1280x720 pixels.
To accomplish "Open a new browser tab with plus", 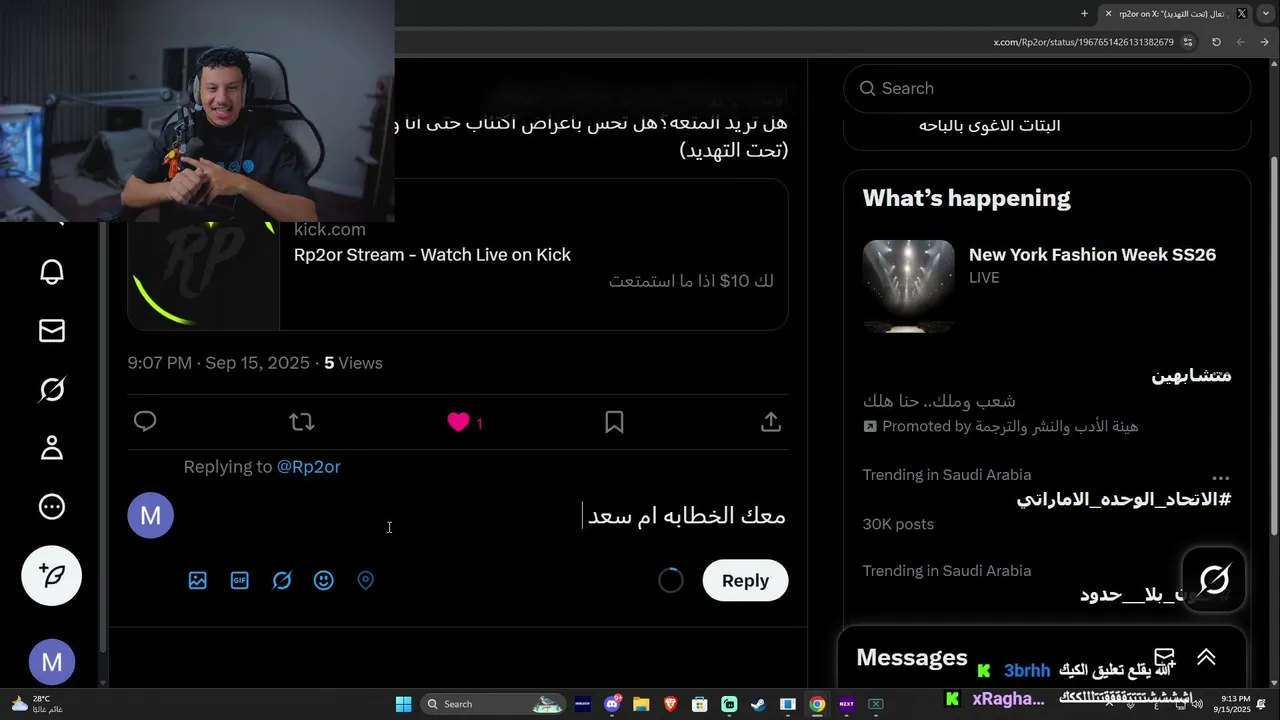I will (1084, 14).
